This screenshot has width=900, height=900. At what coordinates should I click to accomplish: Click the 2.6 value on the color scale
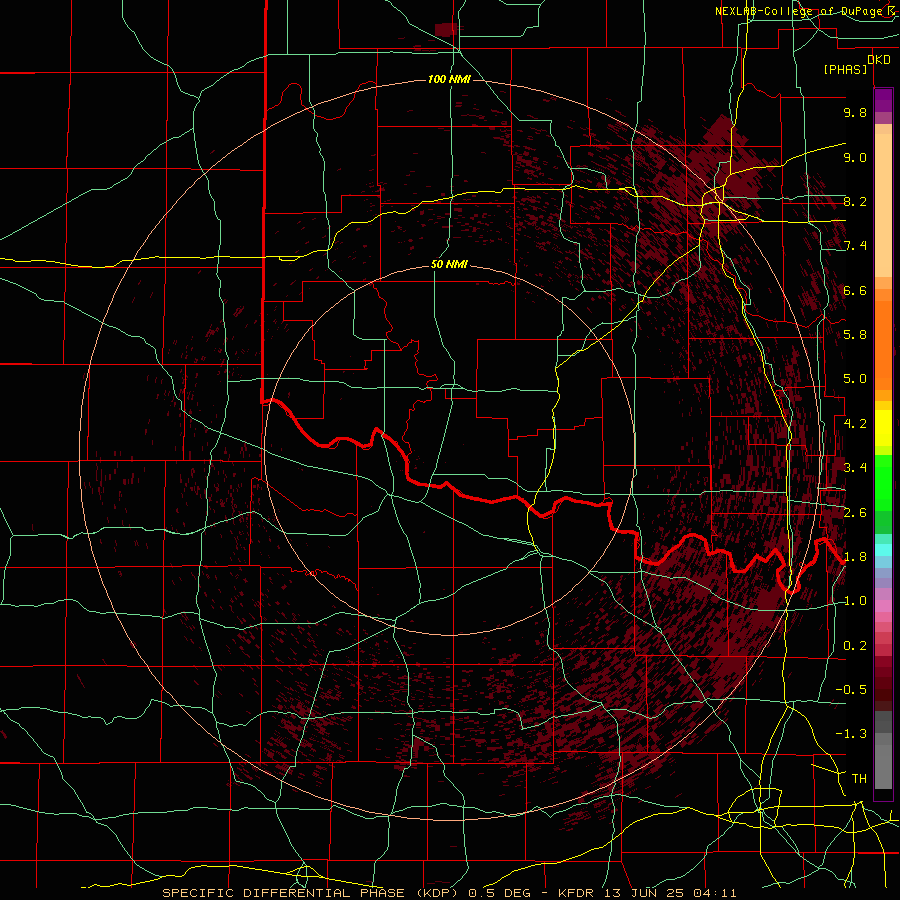click(x=855, y=513)
